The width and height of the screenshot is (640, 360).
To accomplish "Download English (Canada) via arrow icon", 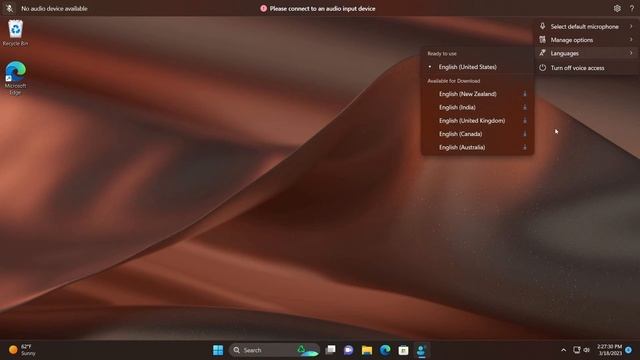I will [525, 134].
